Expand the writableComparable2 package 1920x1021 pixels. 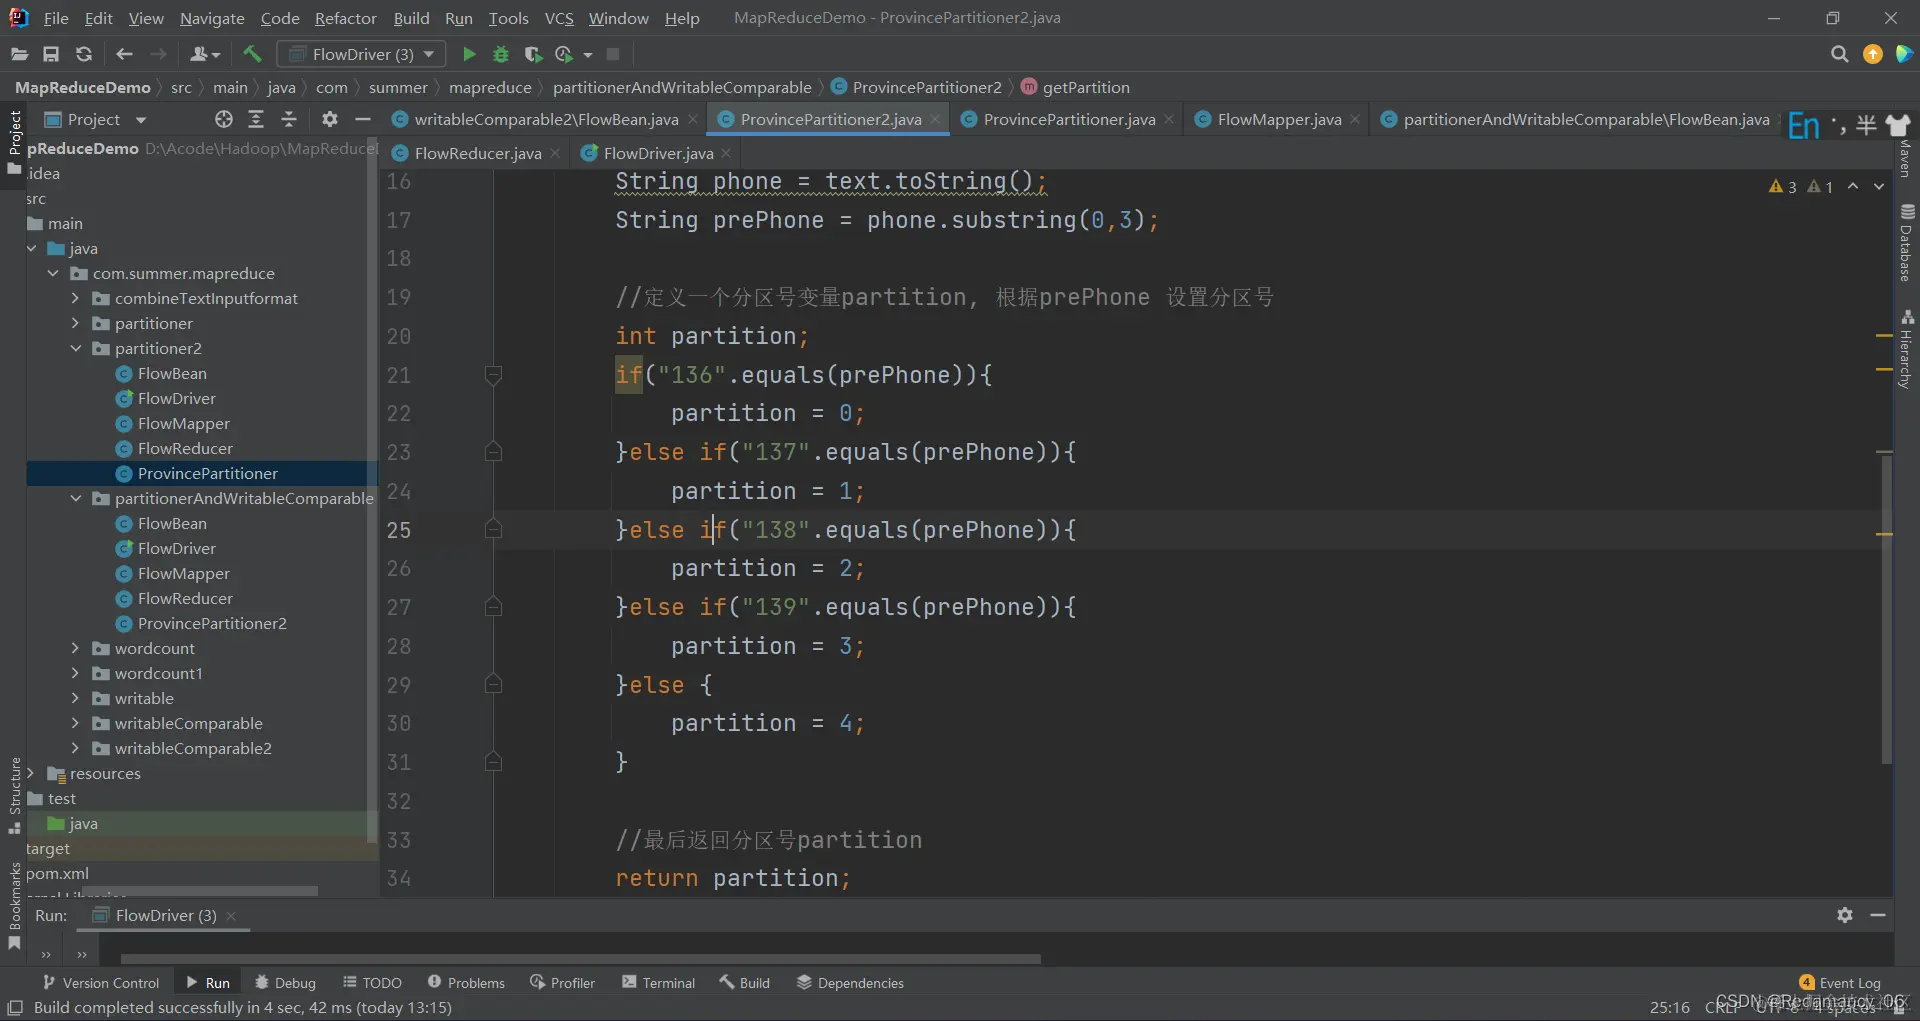75,748
